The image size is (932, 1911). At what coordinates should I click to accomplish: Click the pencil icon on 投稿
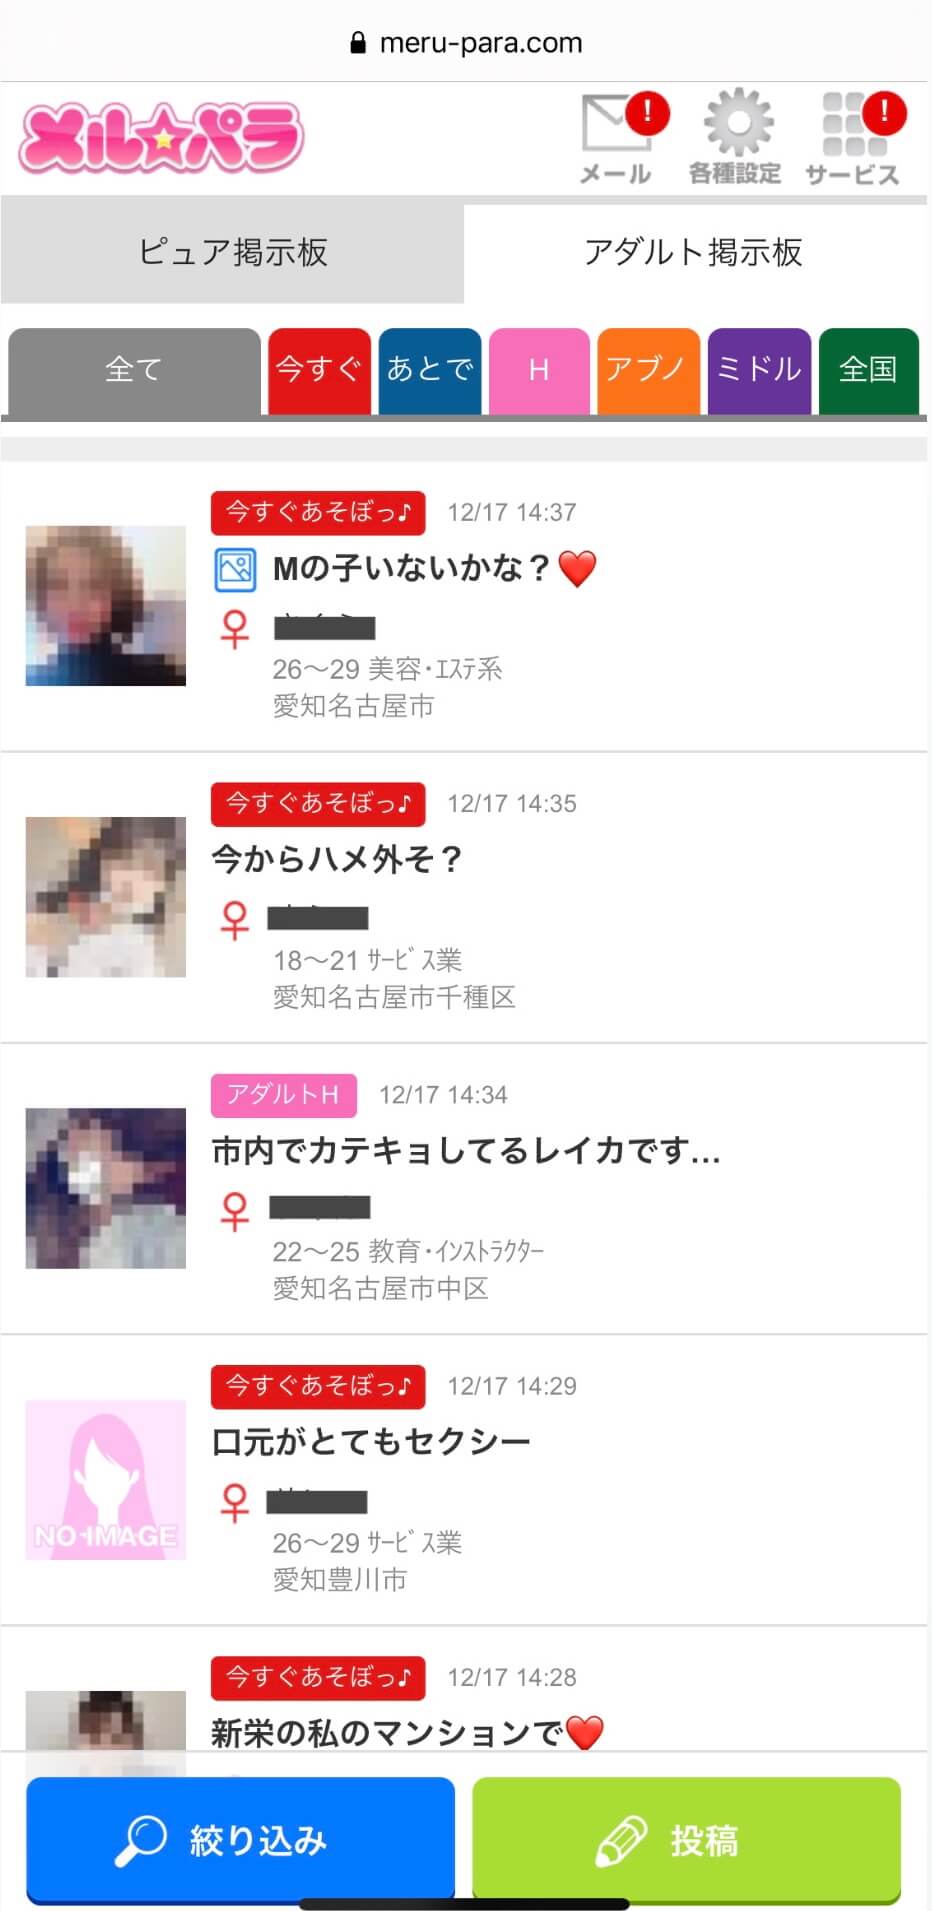pos(621,1840)
